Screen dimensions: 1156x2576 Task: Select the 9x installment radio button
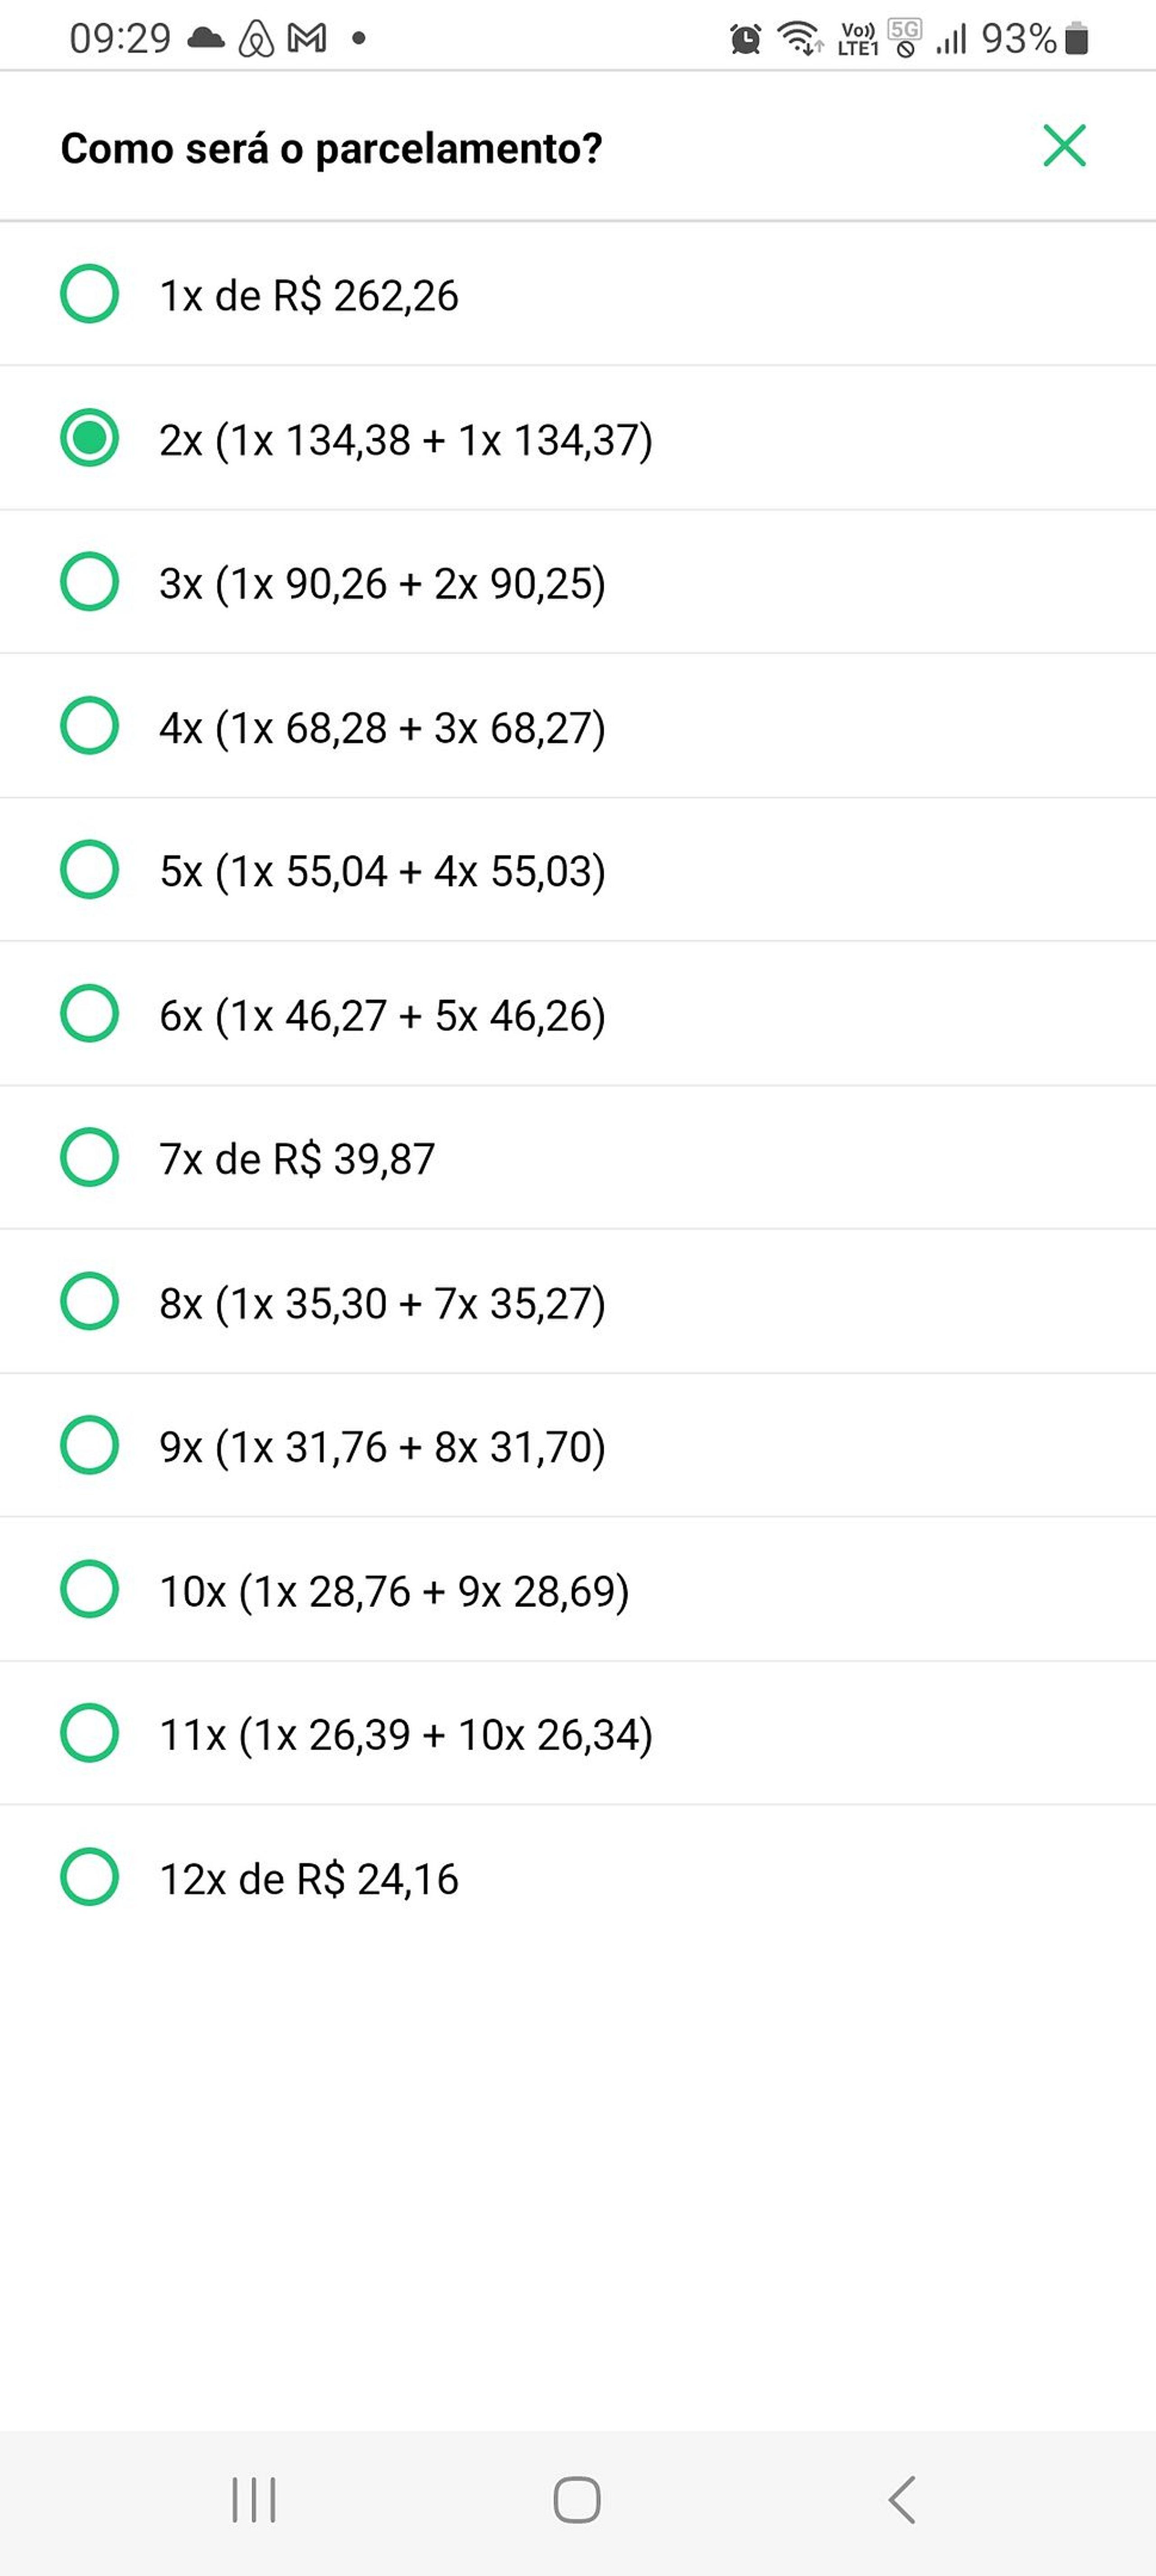pyautogui.click(x=89, y=1445)
